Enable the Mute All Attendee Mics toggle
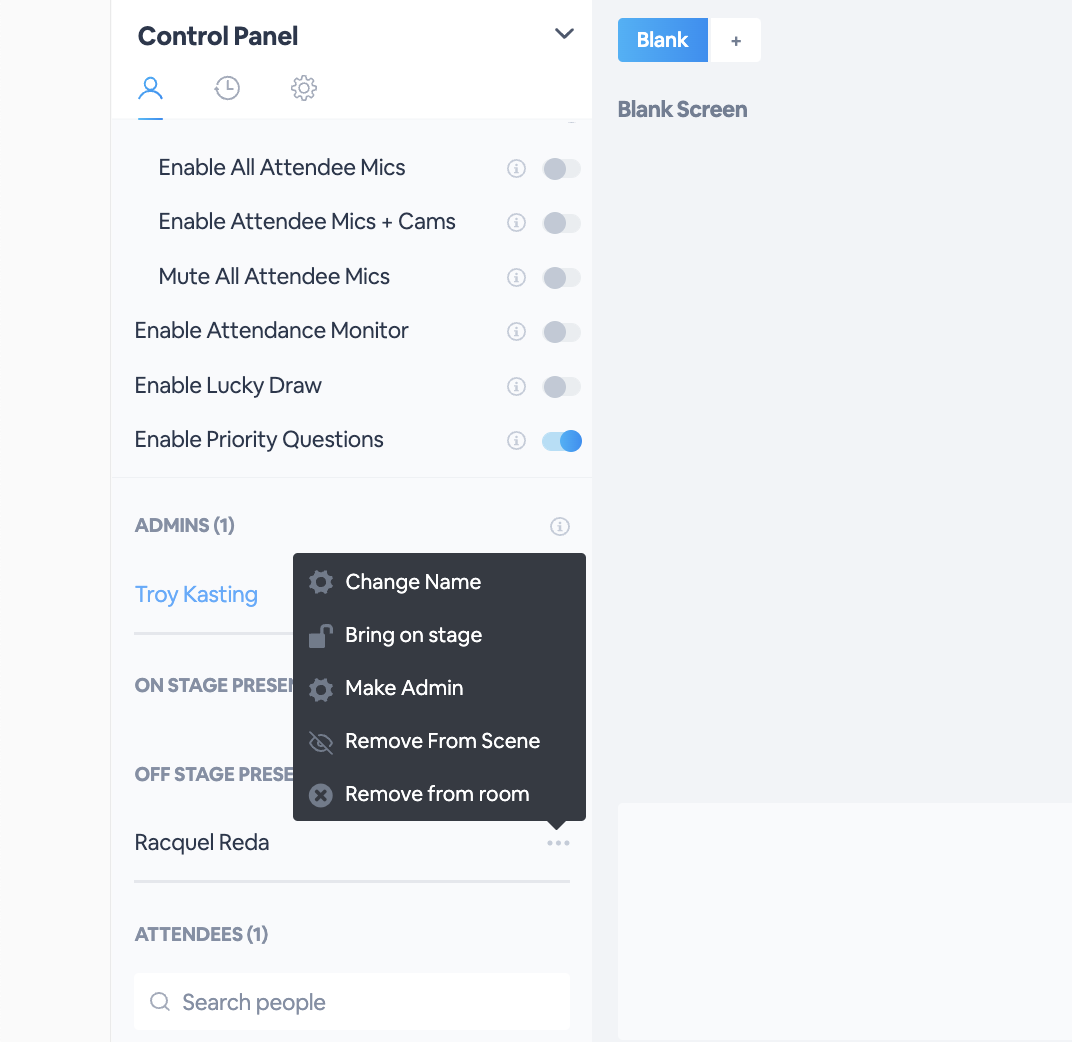 click(x=561, y=277)
